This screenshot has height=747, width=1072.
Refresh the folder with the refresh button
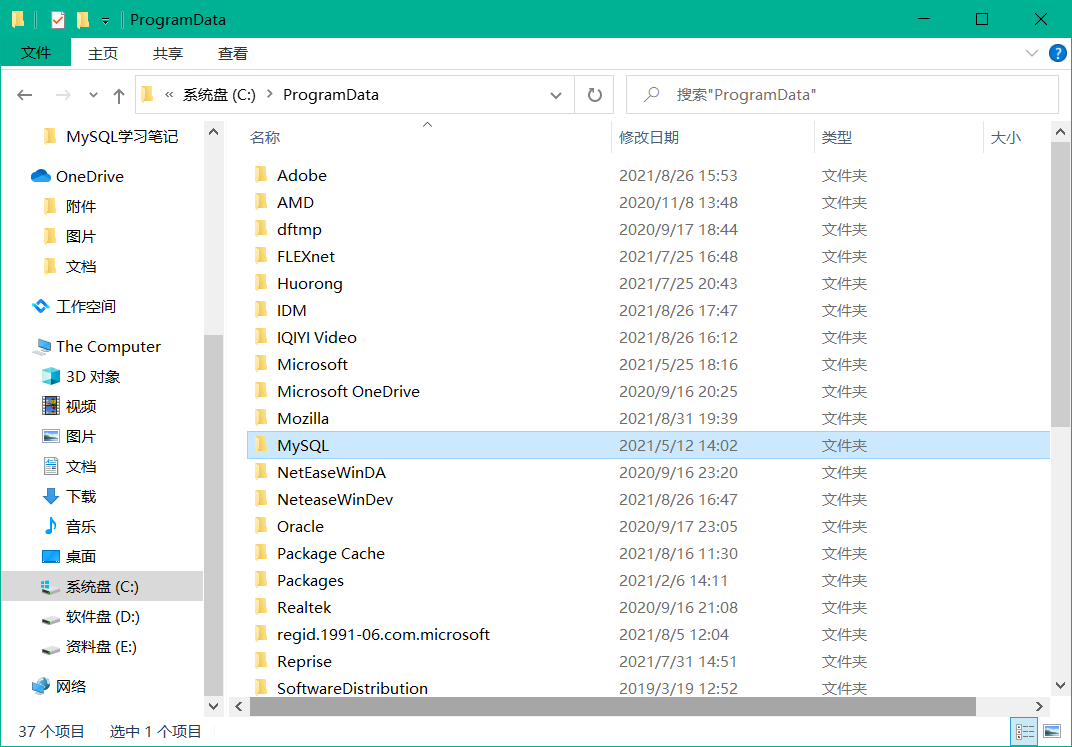pyautogui.click(x=595, y=95)
